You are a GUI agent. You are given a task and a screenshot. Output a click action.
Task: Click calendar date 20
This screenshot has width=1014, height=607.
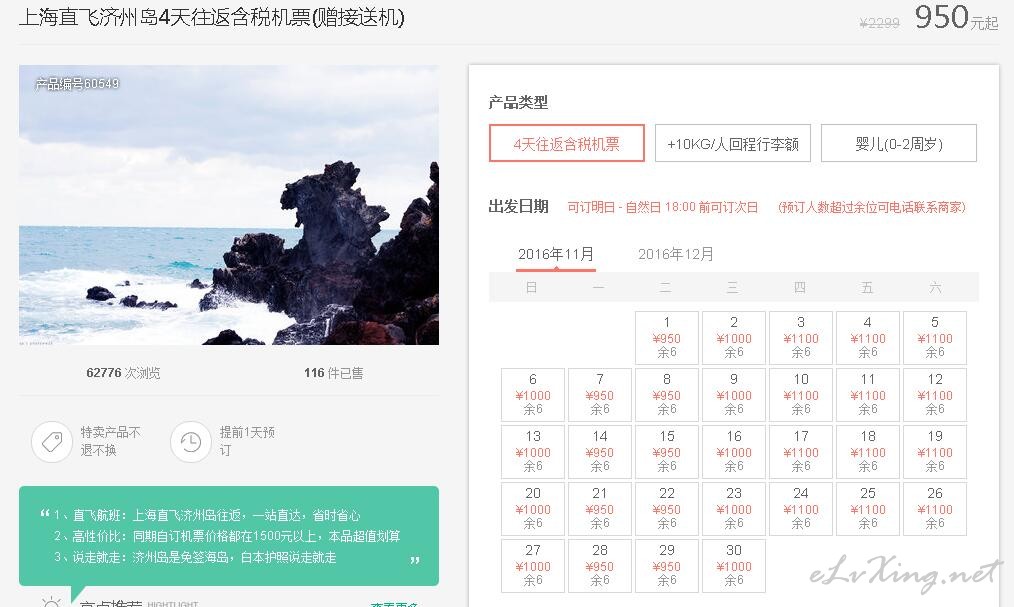click(x=533, y=508)
